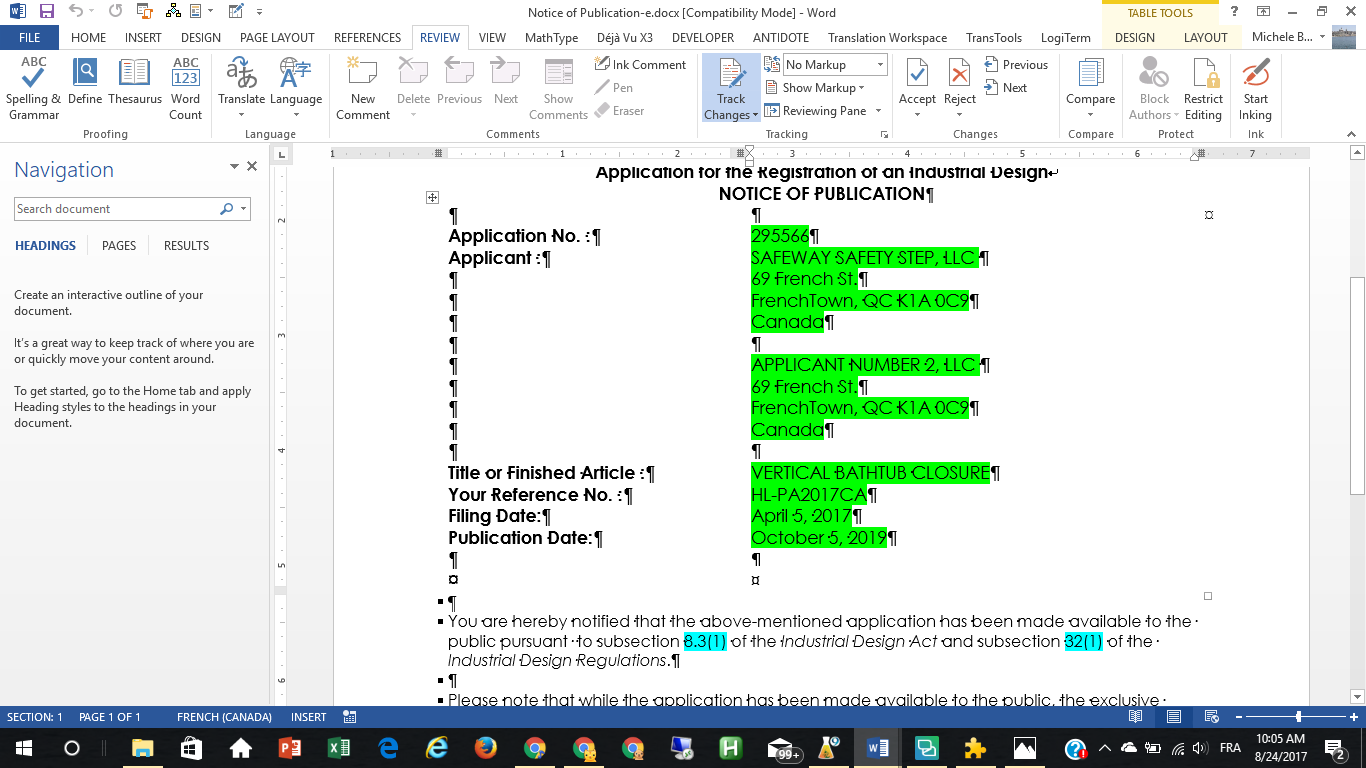Click the table move handle icon
This screenshot has width=1366, height=768.
[433, 198]
